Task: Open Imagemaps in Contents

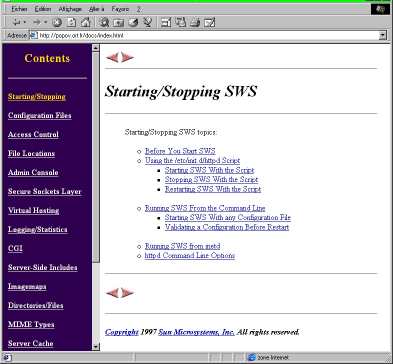Action: (x=27, y=286)
